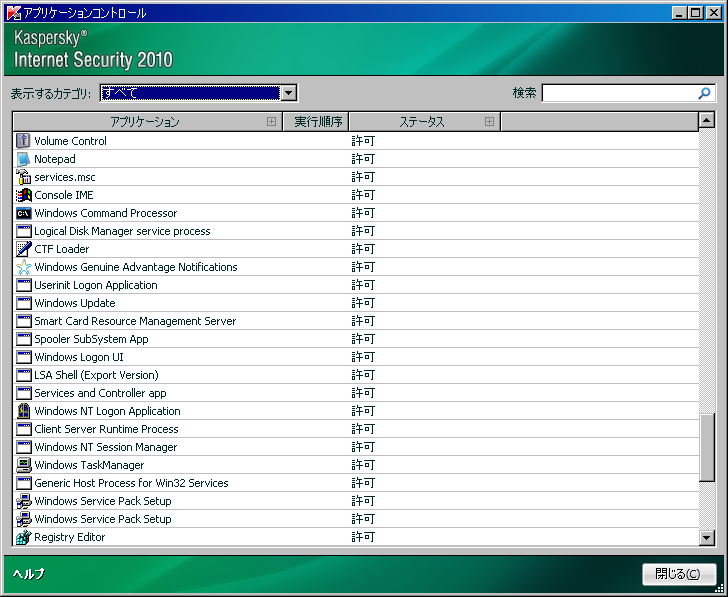Click 許可 status of Volume Control
The image size is (728, 597).
tap(363, 141)
